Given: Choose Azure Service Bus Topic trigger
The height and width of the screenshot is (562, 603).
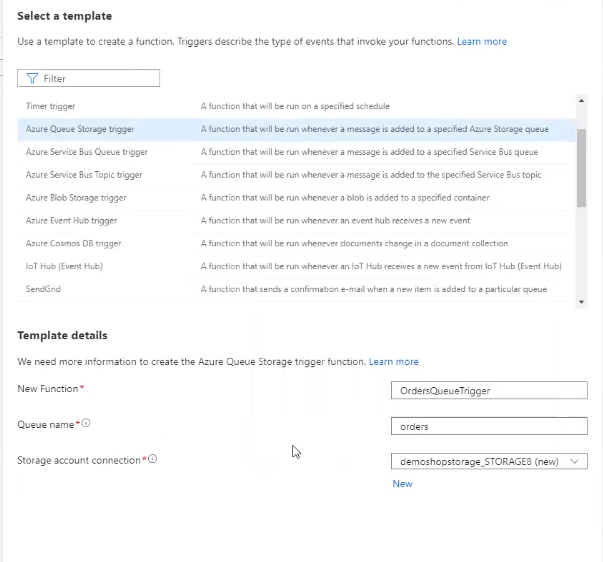Looking at the screenshot, I should [x=84, y=175].
